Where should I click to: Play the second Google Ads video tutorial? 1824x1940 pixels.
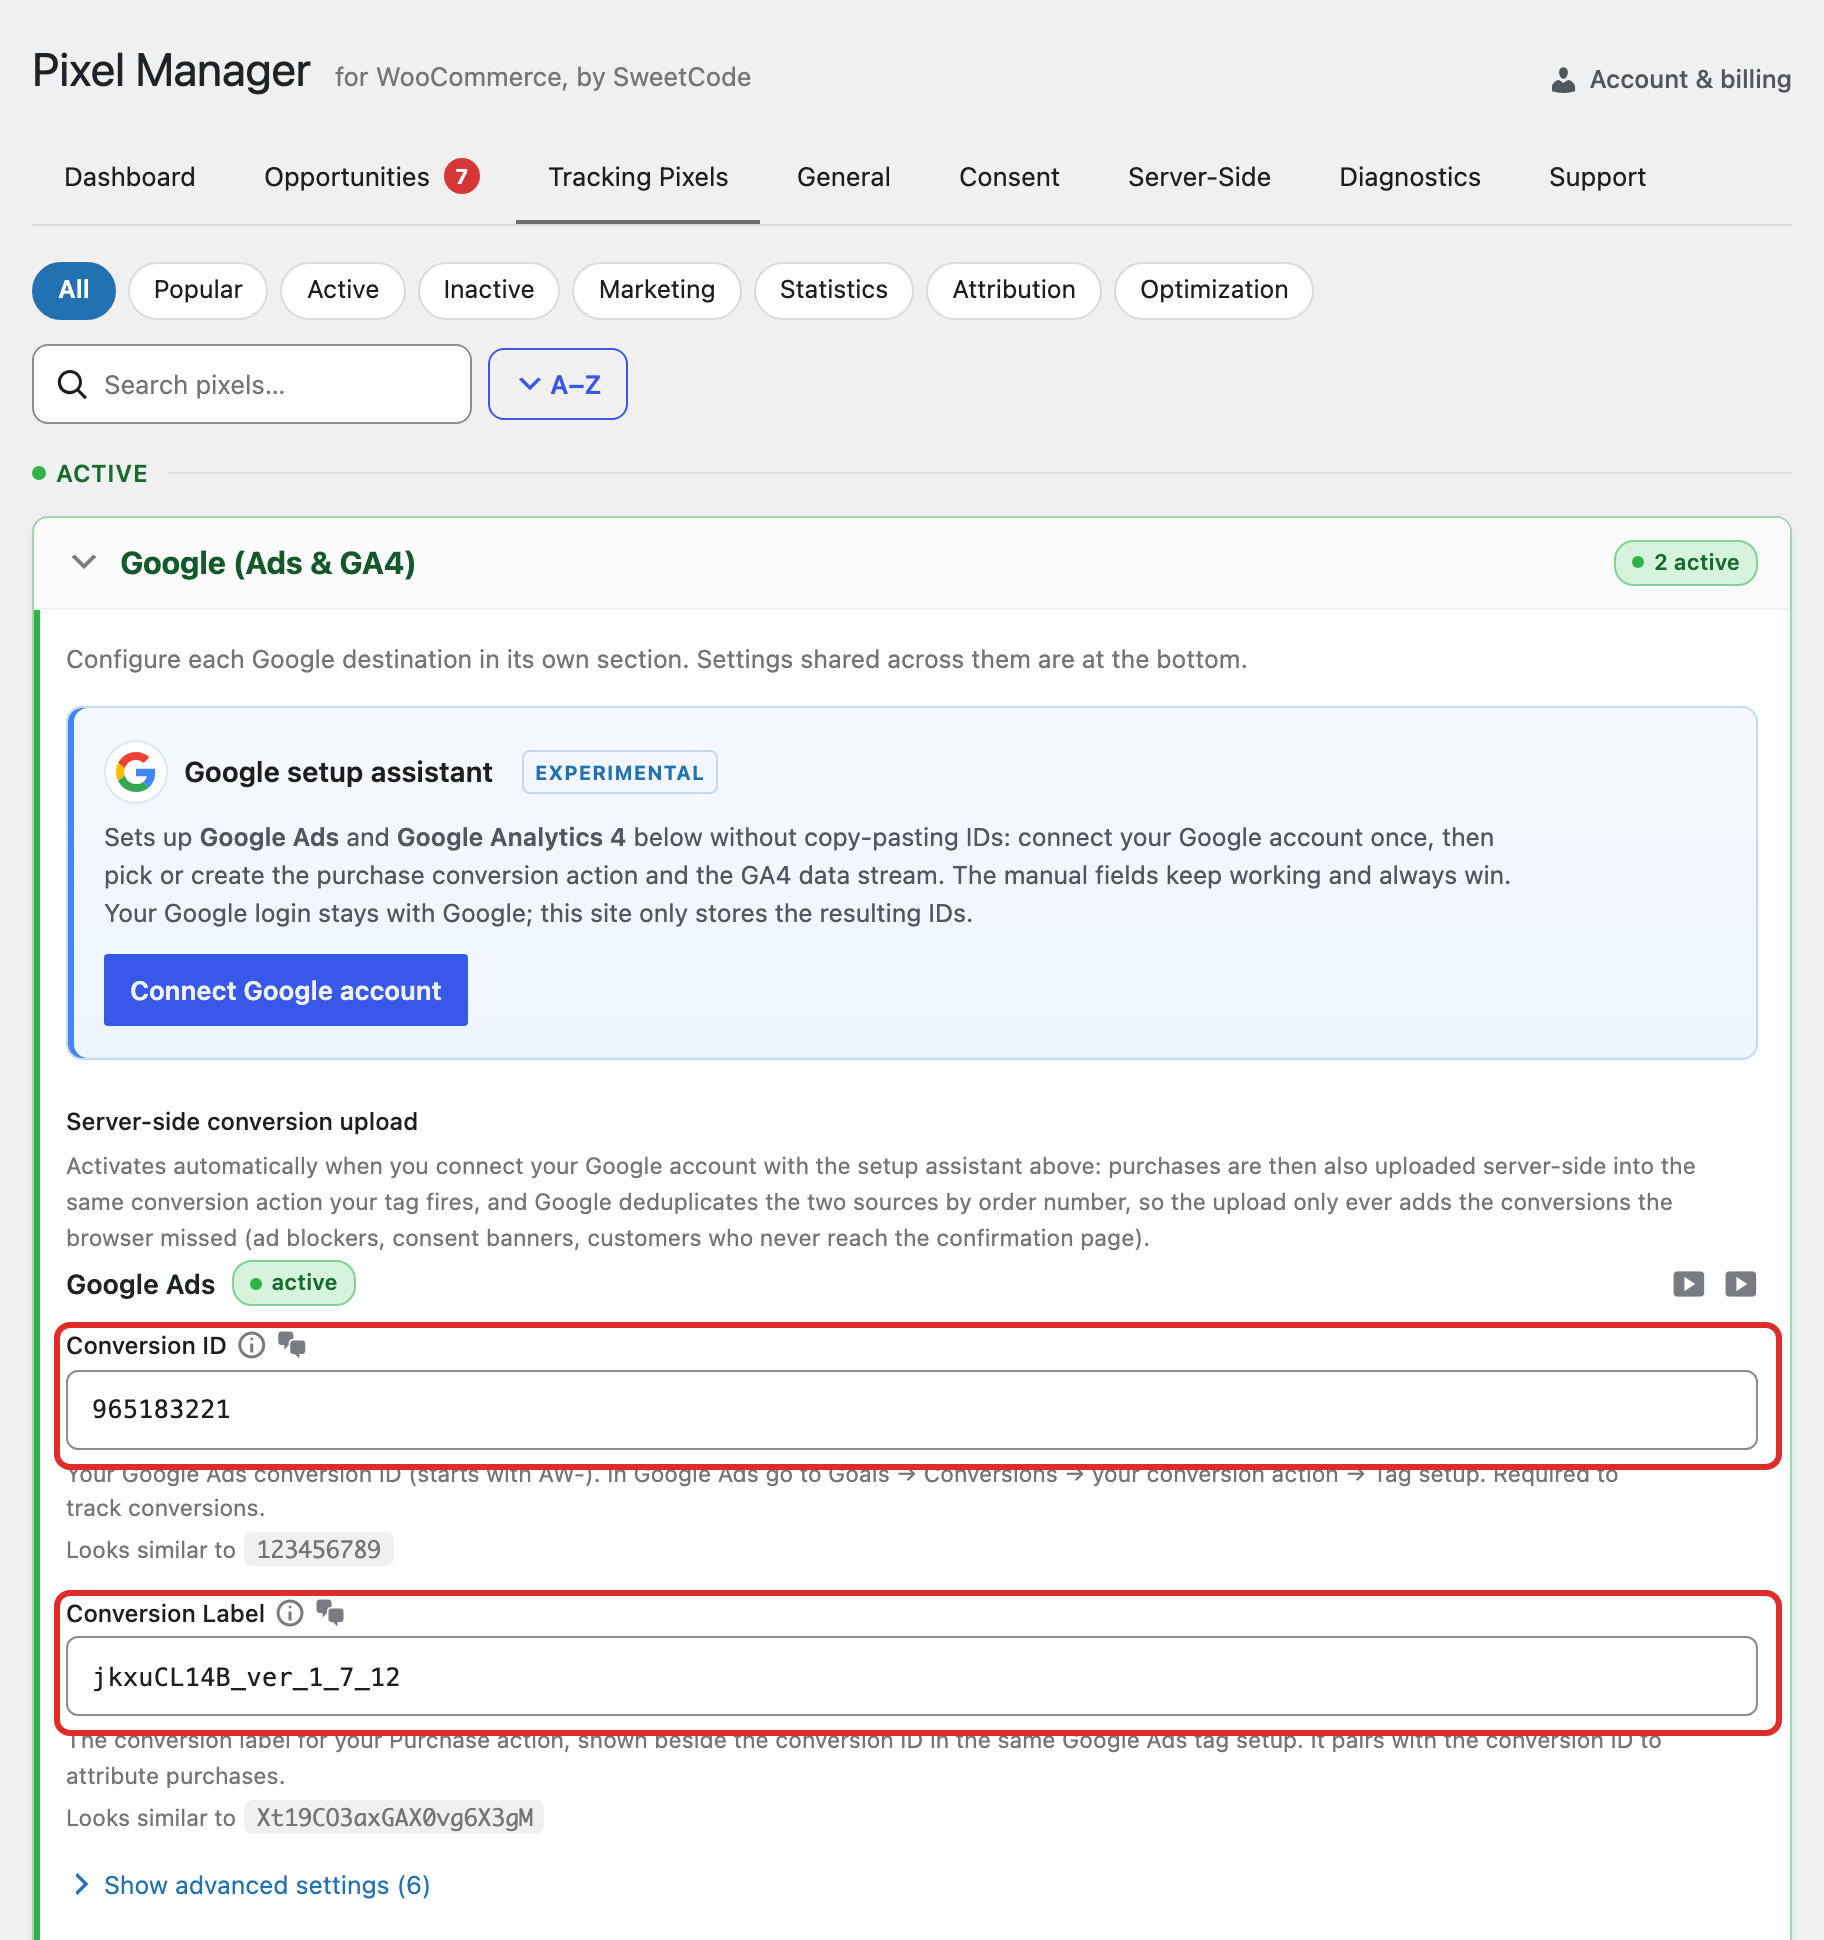[x=1741, y=1284]
